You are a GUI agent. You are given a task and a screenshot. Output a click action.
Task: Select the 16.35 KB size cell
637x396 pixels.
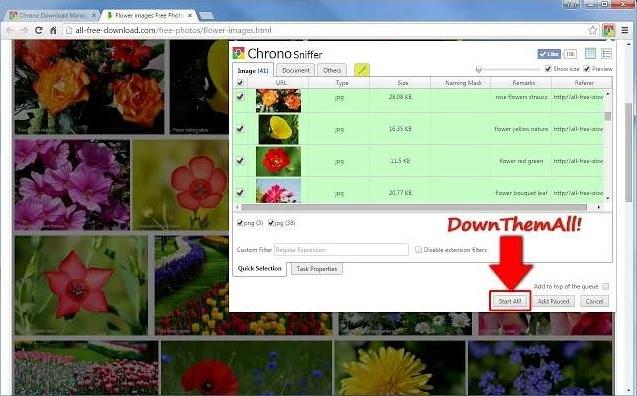(400, 129)
